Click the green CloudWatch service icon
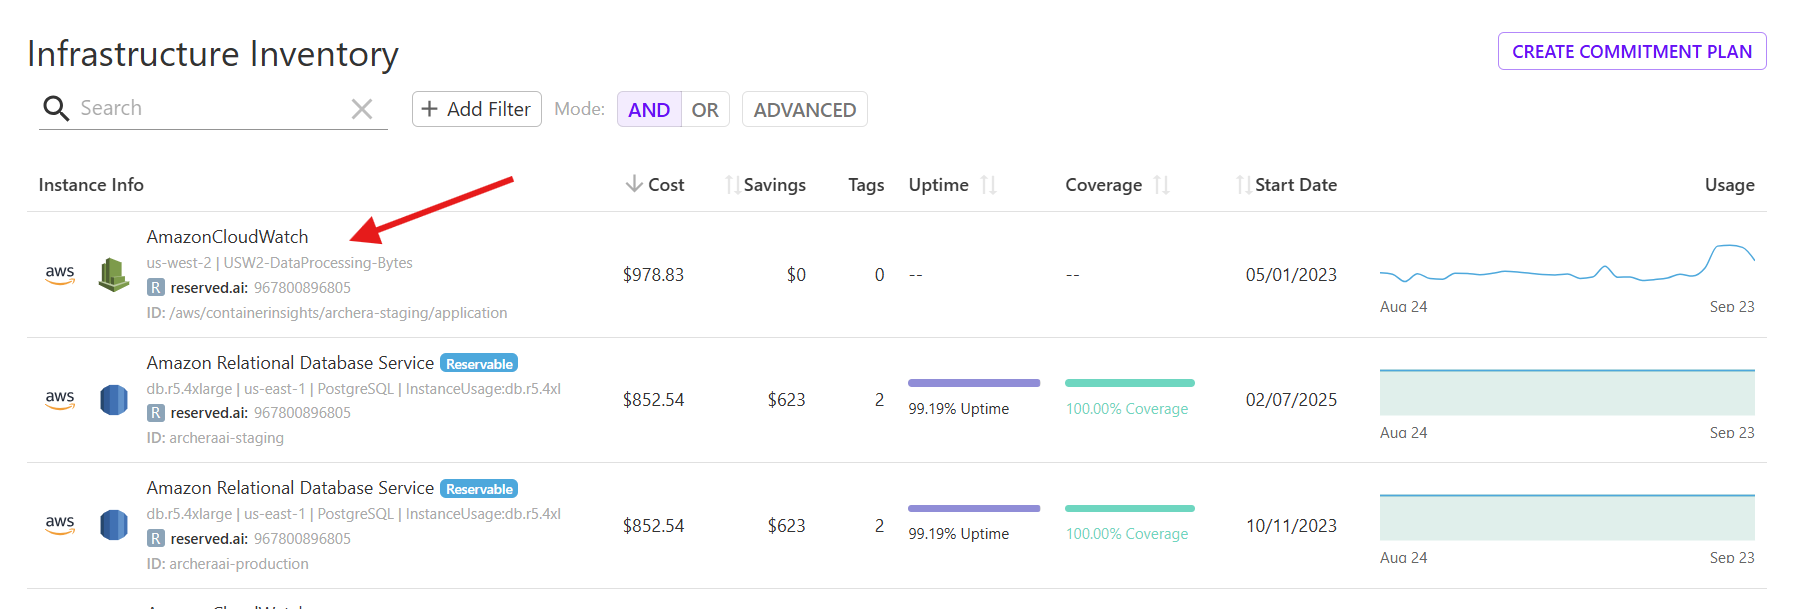1803x609 pixels. 114,274
